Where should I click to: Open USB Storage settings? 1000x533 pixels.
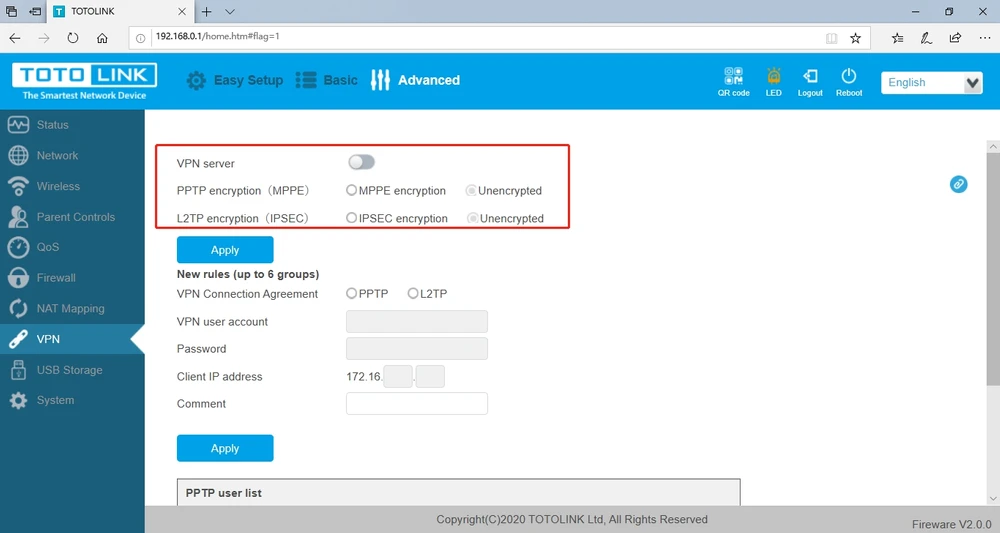69,370
